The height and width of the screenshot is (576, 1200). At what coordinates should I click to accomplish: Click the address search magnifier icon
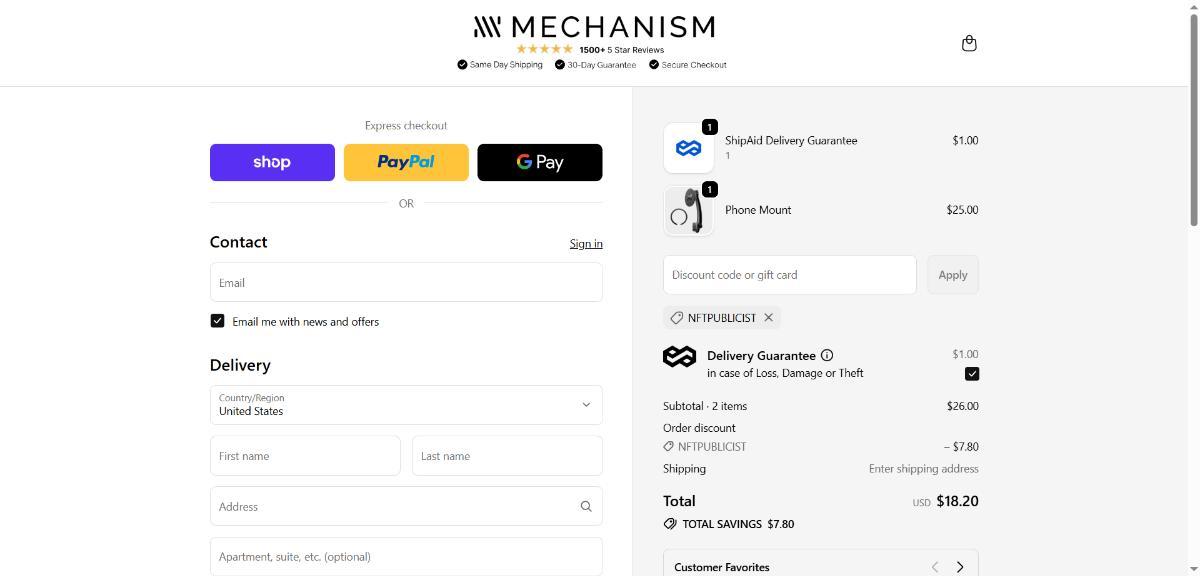coord(586,506)
